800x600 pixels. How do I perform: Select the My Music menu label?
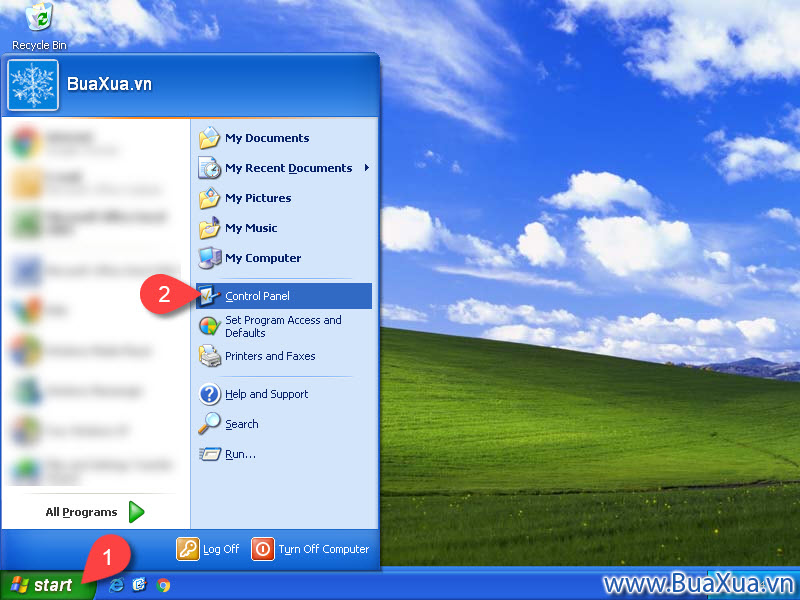(251, 228)
